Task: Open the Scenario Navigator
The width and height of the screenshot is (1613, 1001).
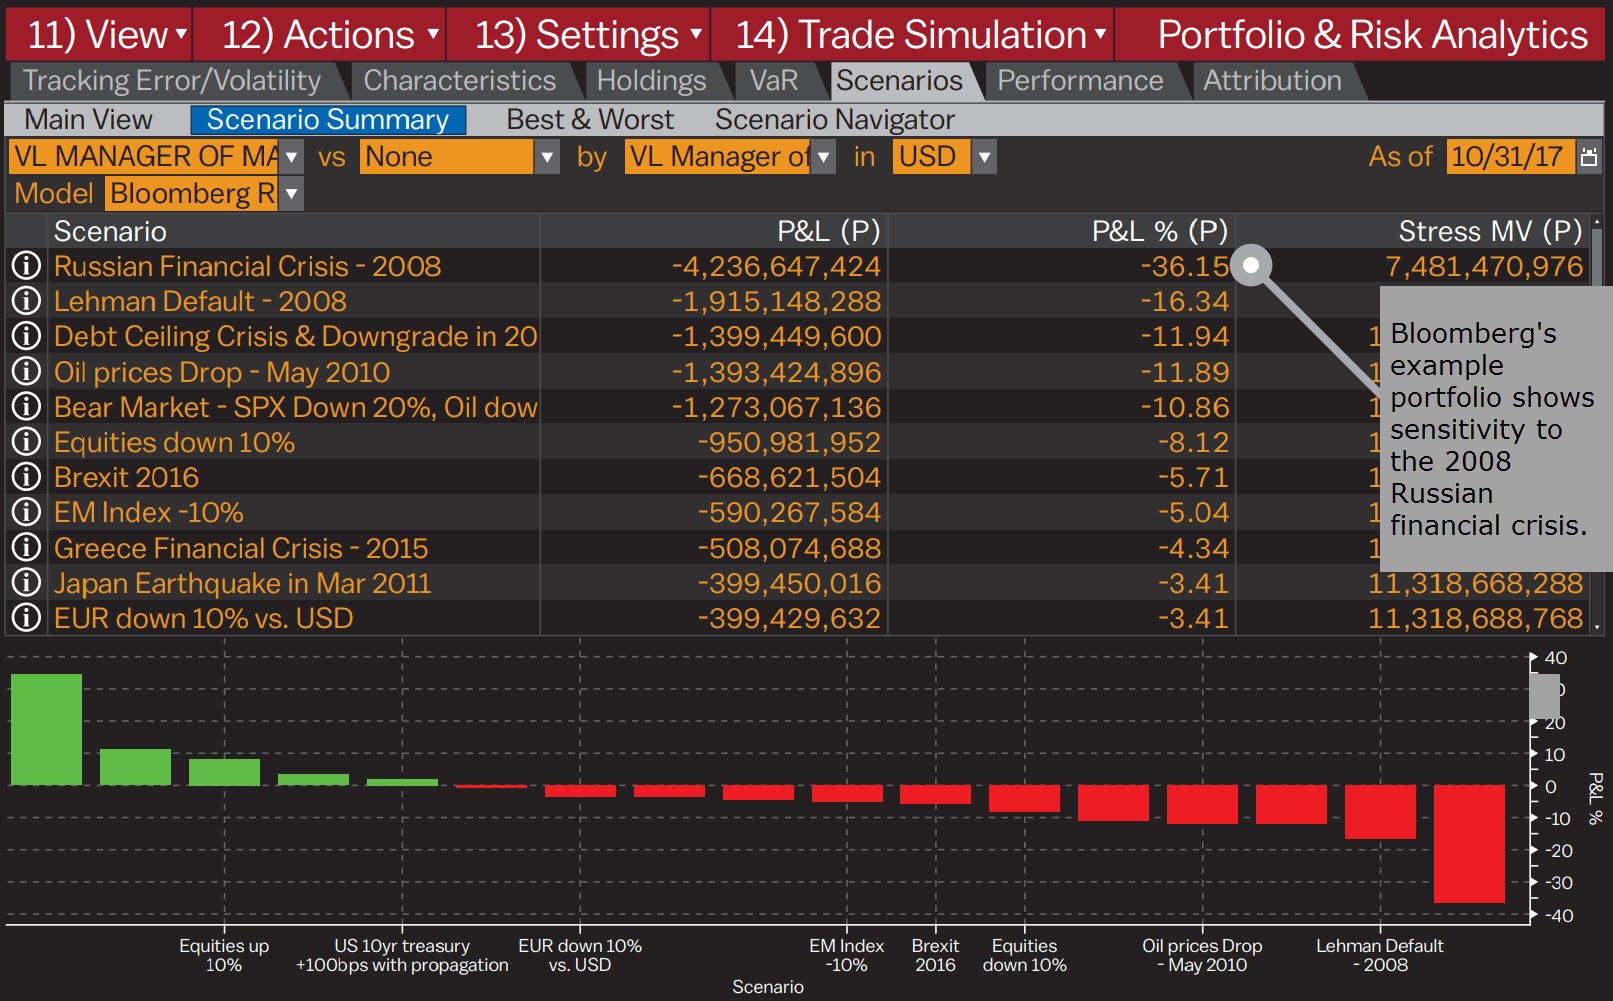Action: click(x=833, y=119)
